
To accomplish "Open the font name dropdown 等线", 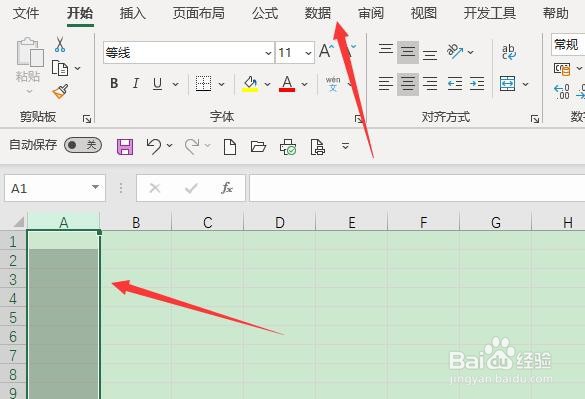I will [268, 53].
